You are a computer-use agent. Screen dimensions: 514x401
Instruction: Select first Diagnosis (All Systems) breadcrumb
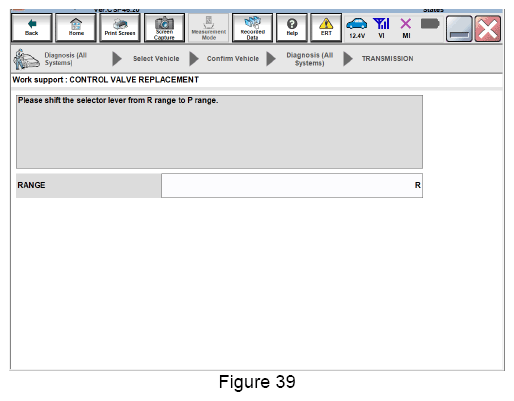click(66, 59)
